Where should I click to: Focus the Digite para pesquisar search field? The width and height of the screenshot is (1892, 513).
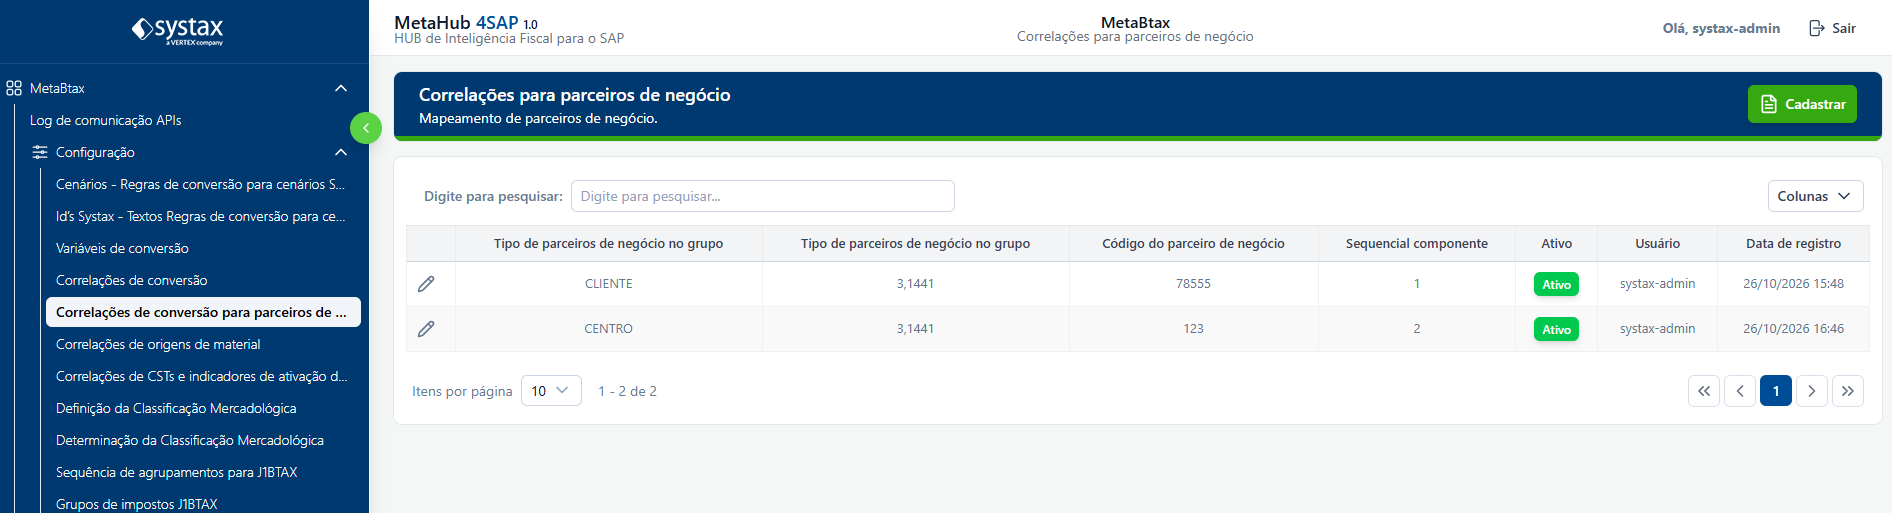coord(763,196)
